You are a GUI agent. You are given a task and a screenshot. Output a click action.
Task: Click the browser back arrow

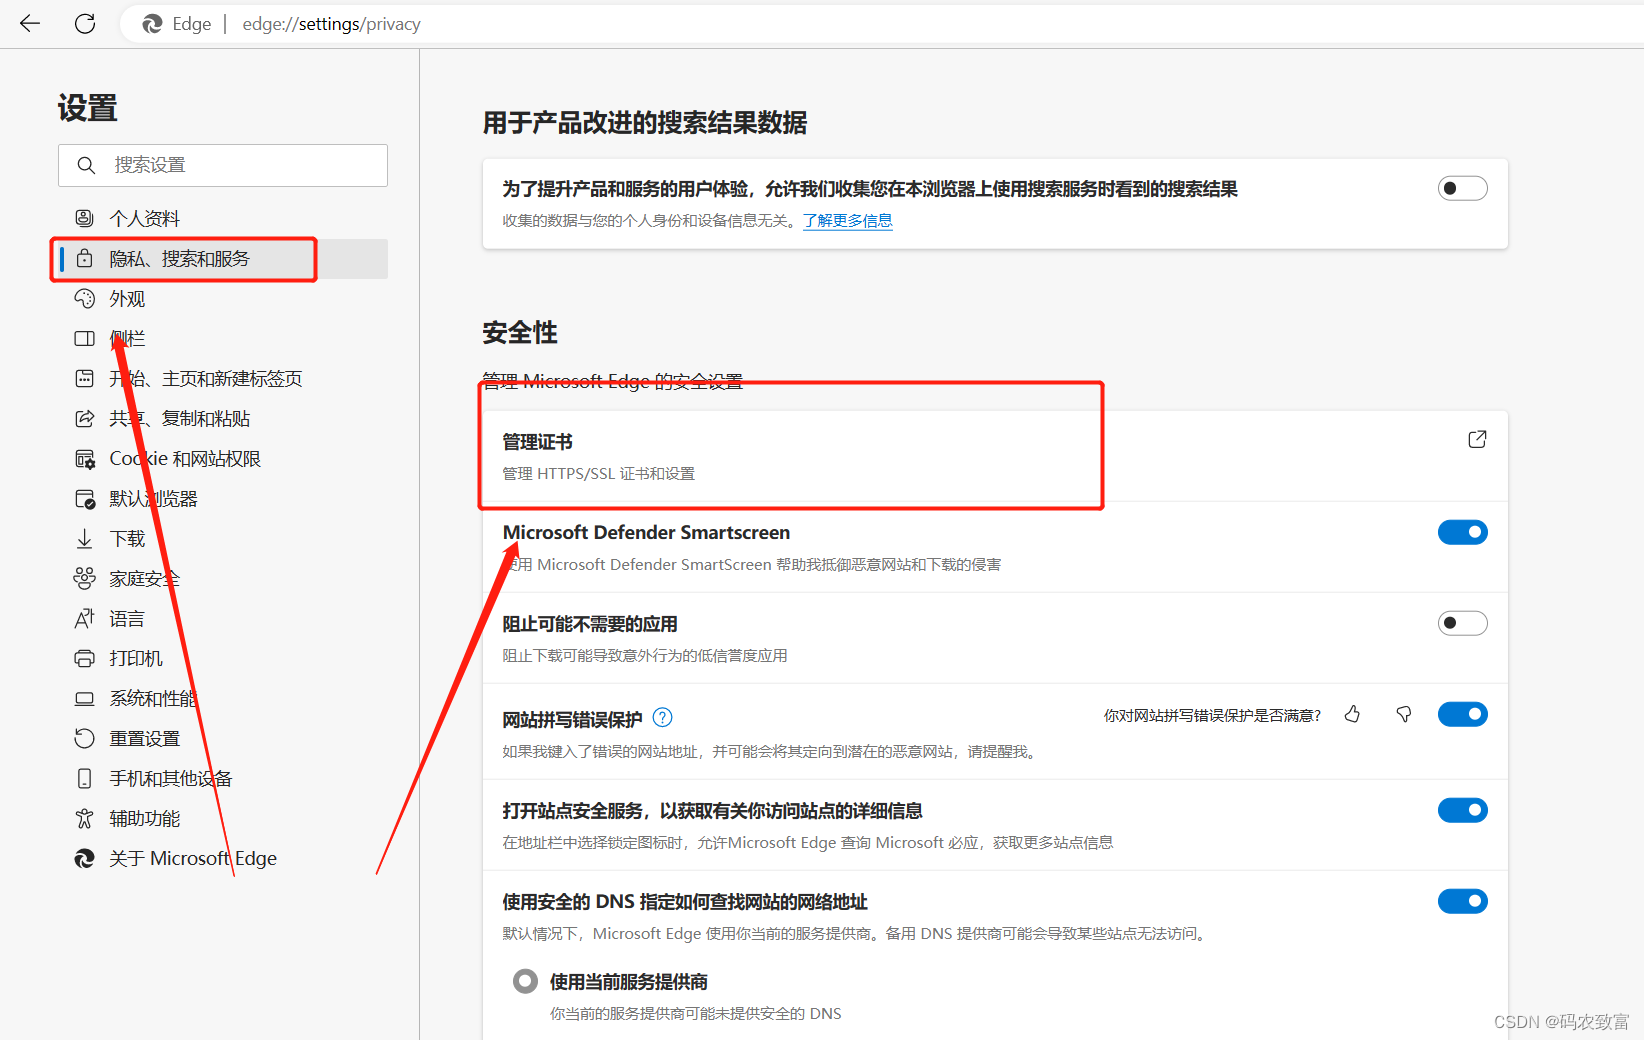point(30,23)
